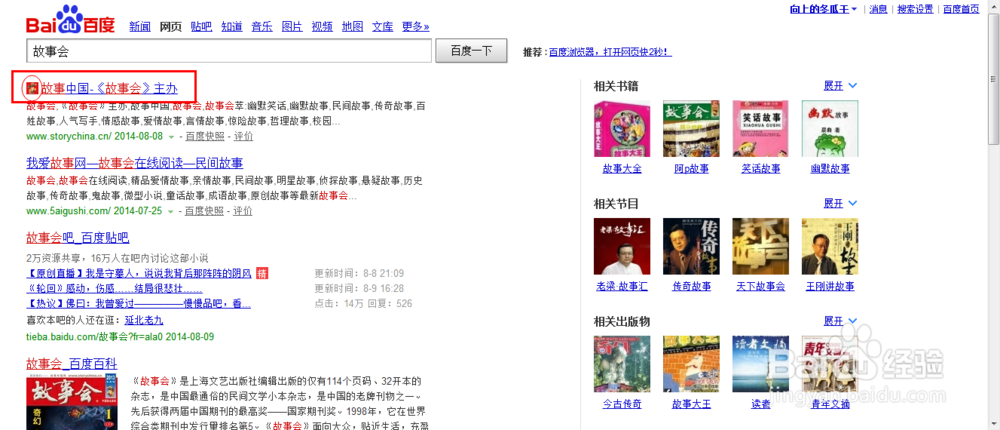Image resolution: width=1000 pixels, height=430 pixels.
Task: Click the red 精 badge icon in tieba result
Action: coord(262,274)
